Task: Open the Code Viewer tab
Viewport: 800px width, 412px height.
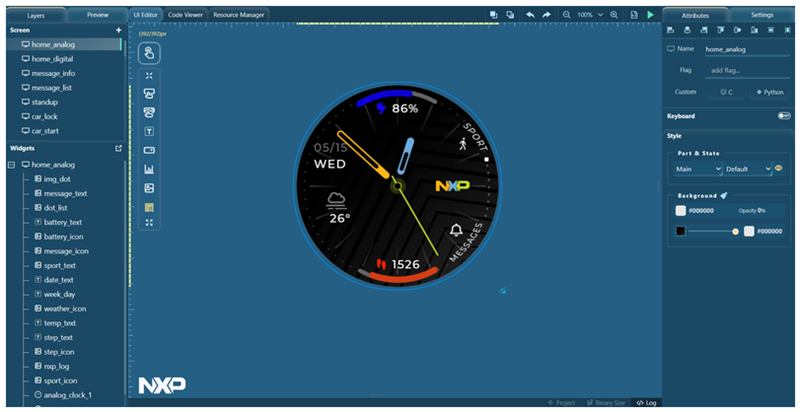Action: click(x=186, y=15)
